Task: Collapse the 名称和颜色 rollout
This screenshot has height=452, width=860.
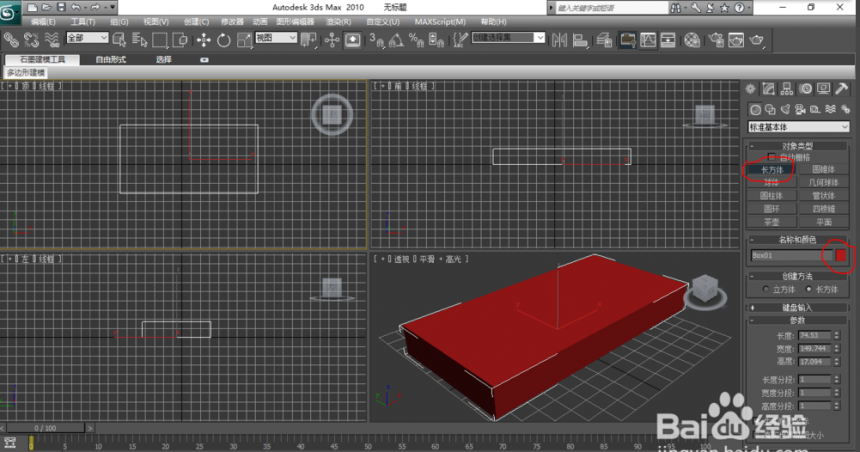Action: point(798,239)
